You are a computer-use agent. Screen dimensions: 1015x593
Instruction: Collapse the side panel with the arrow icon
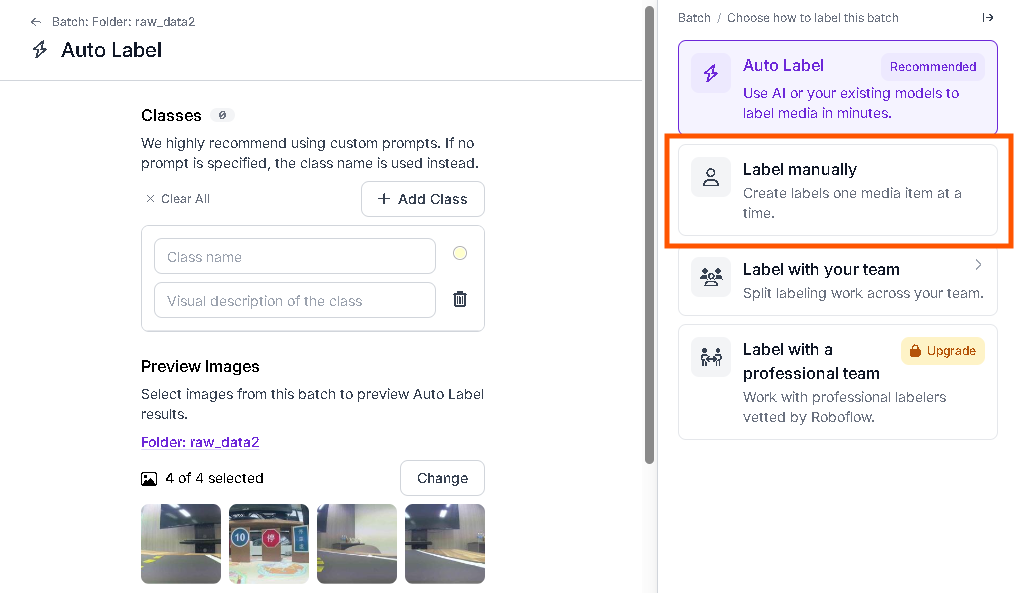tap(987, 17)
